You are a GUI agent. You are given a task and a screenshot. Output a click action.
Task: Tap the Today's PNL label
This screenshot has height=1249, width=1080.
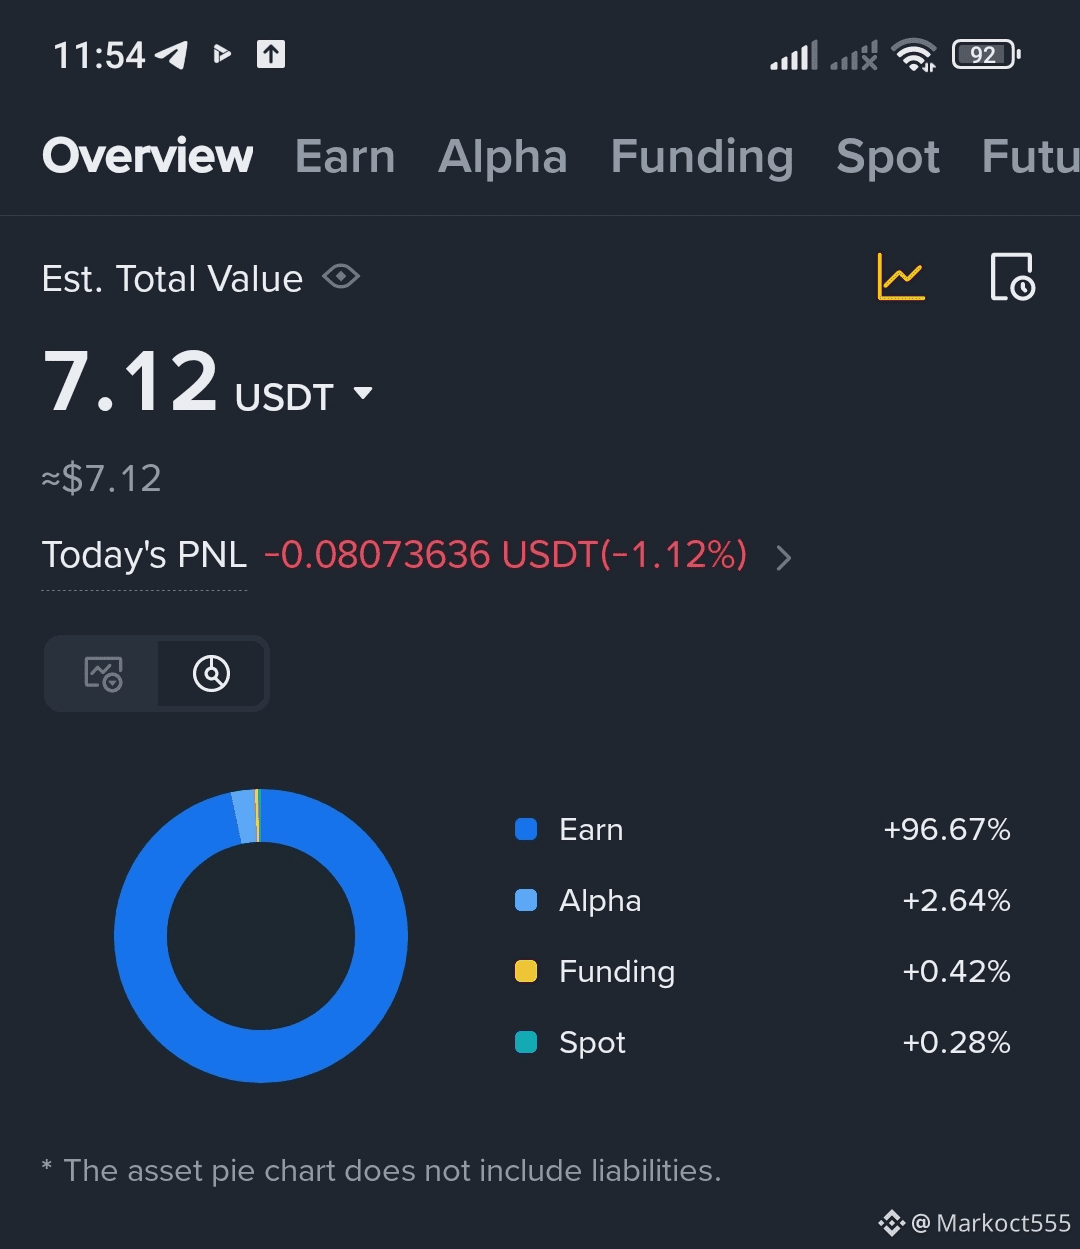point(144,555)
